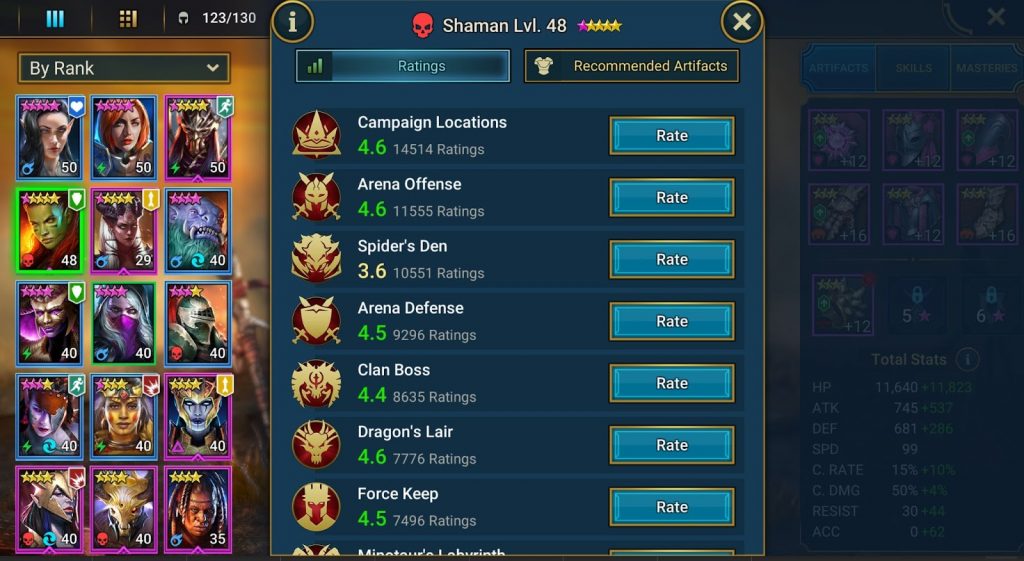1024x561 pixels.
Task: Rate the champion for Arena Defense
Action: 672,321
